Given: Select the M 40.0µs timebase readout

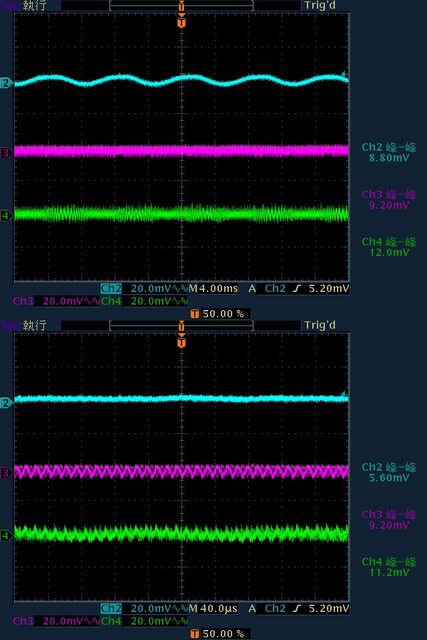Looking at the screenshot, I should (213, 609).
